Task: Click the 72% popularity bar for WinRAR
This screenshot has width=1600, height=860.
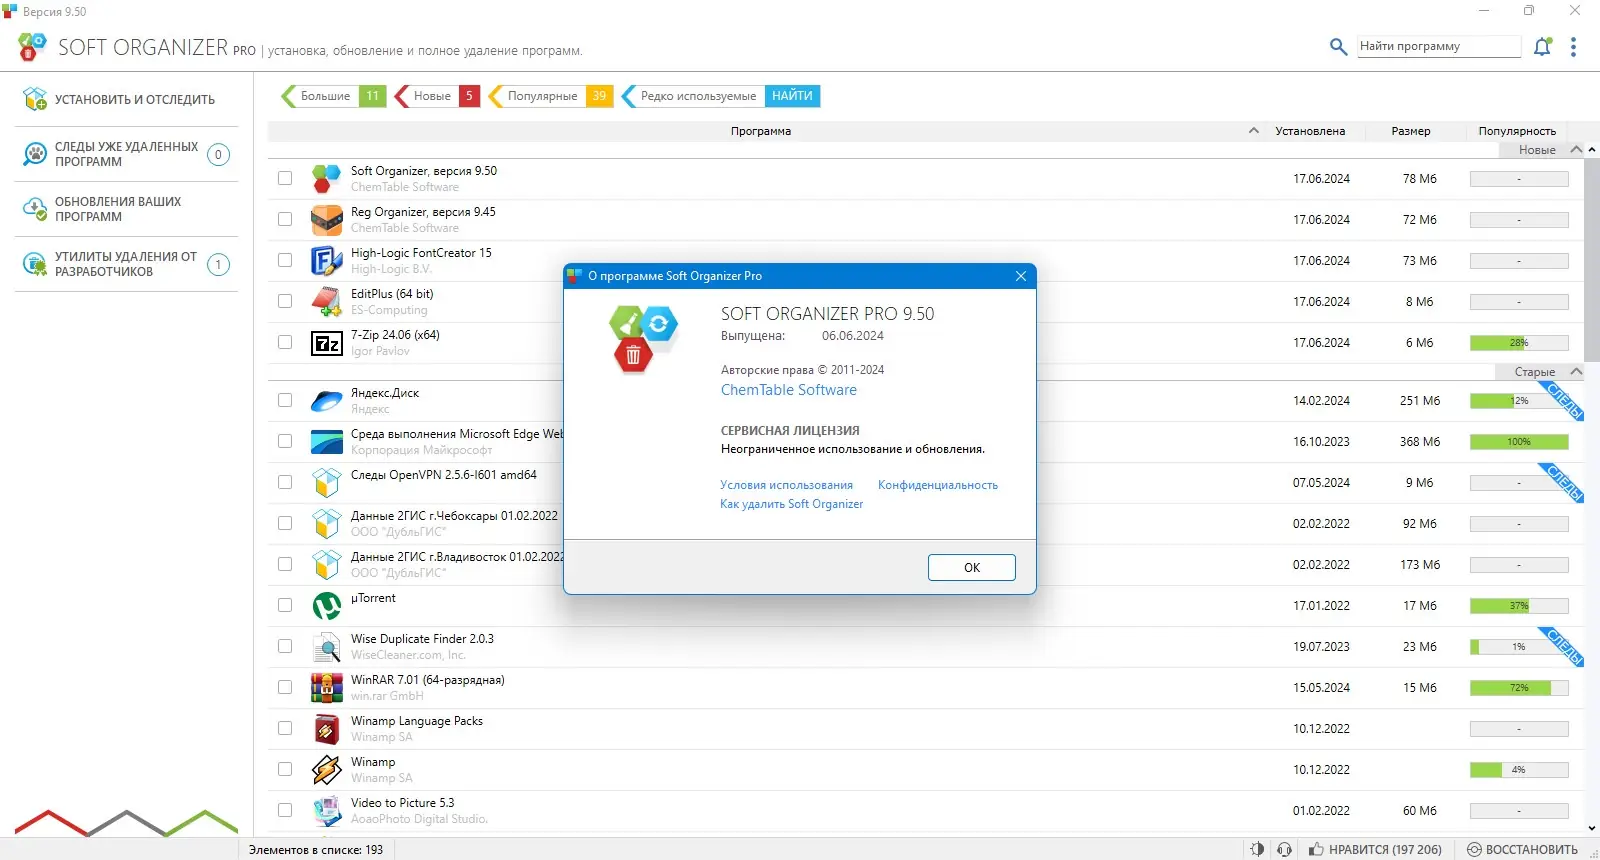Action: [x=1519, y=688]
